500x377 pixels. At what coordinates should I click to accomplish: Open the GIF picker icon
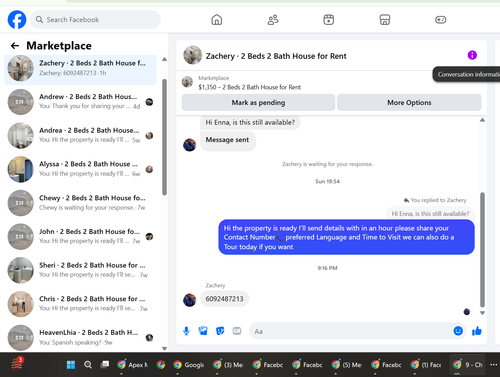pos(237,331)
